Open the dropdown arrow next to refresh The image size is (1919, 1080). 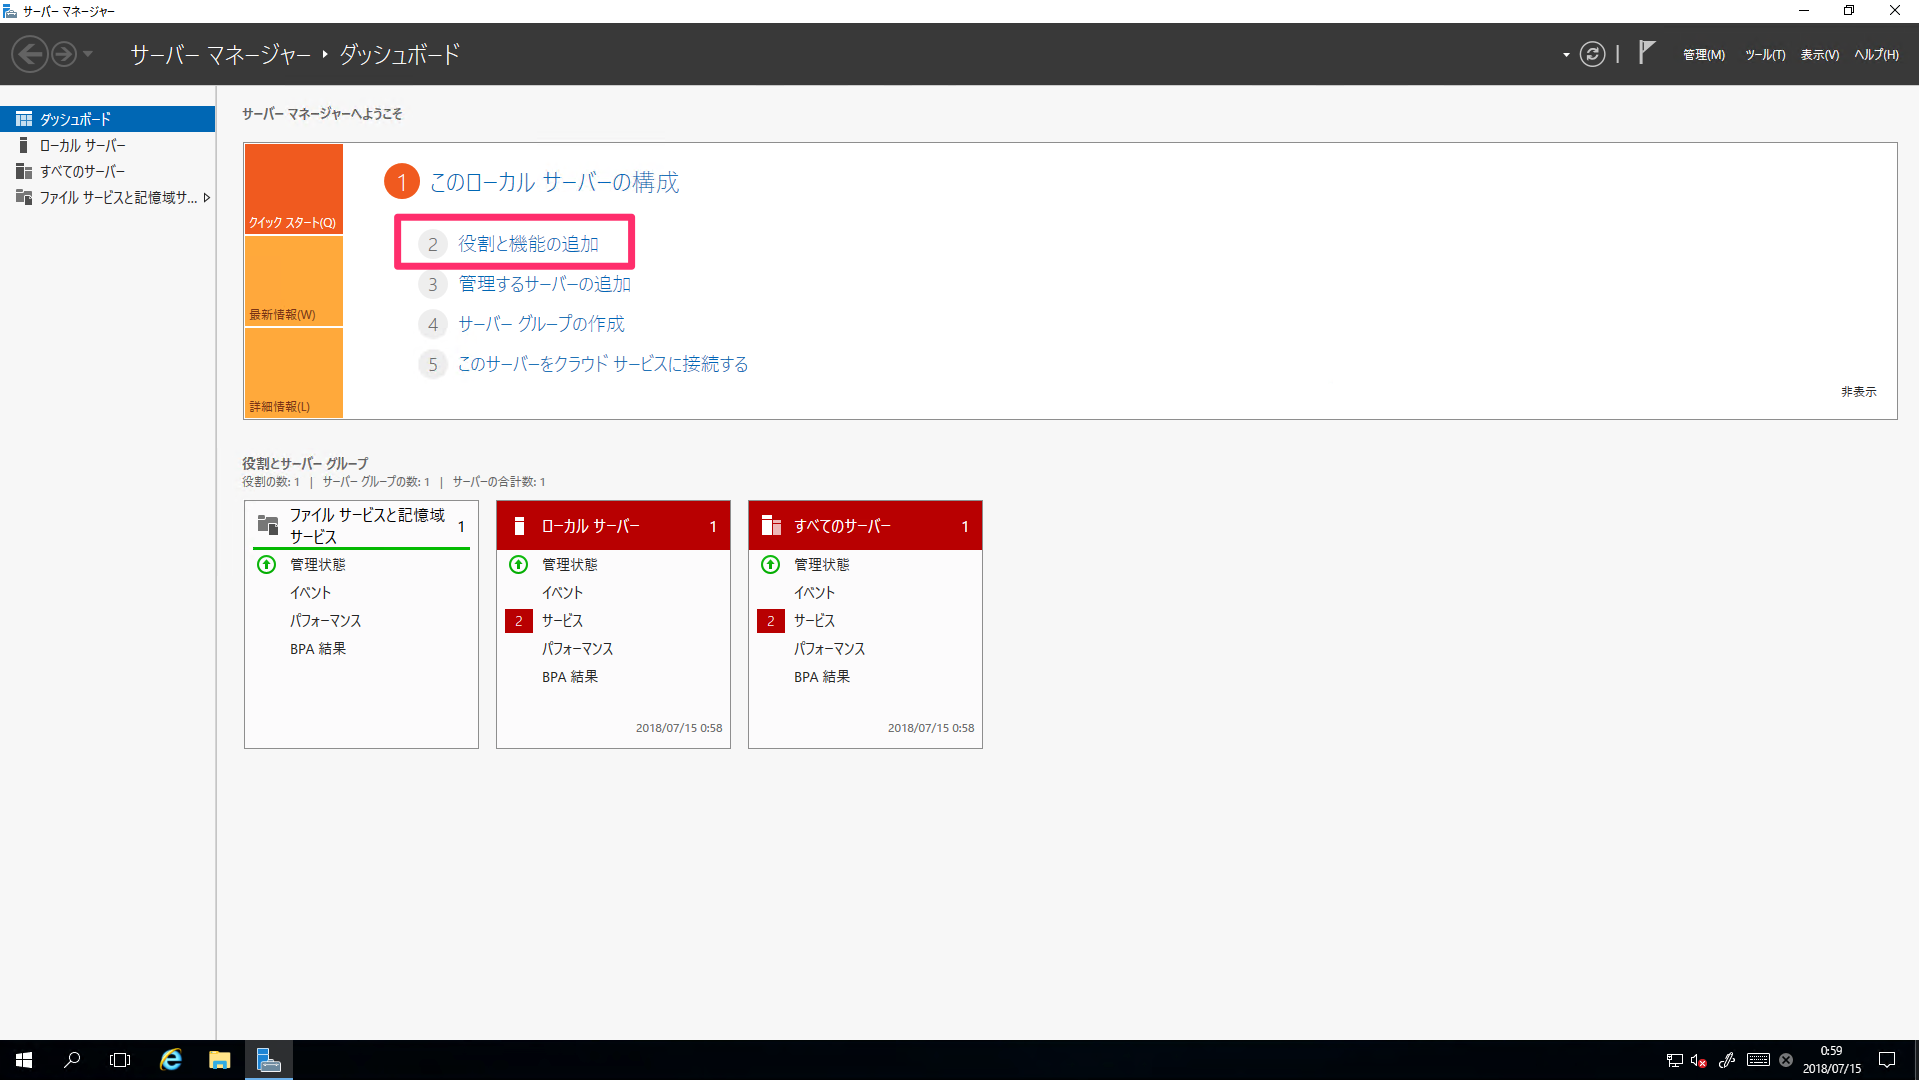(1564, 56)
